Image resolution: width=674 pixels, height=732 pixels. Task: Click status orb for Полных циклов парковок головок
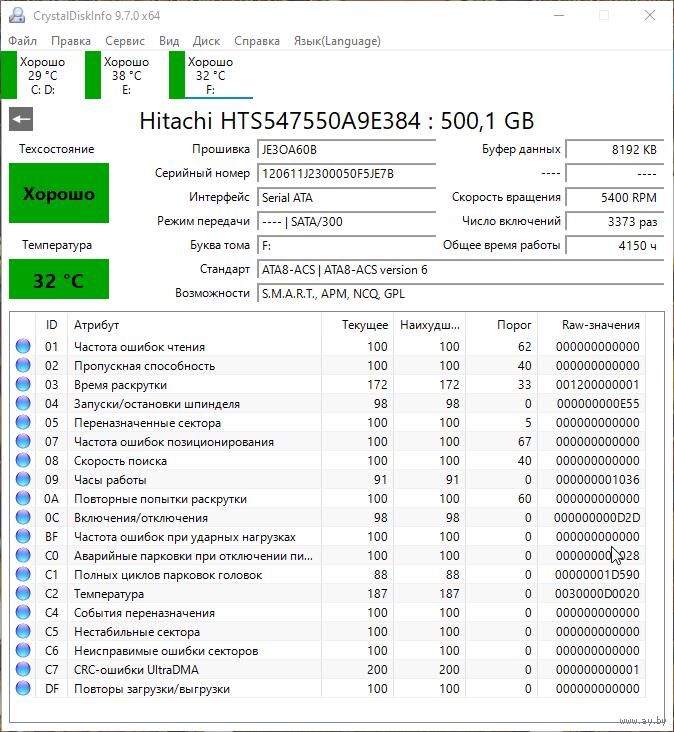click(23, 574)
